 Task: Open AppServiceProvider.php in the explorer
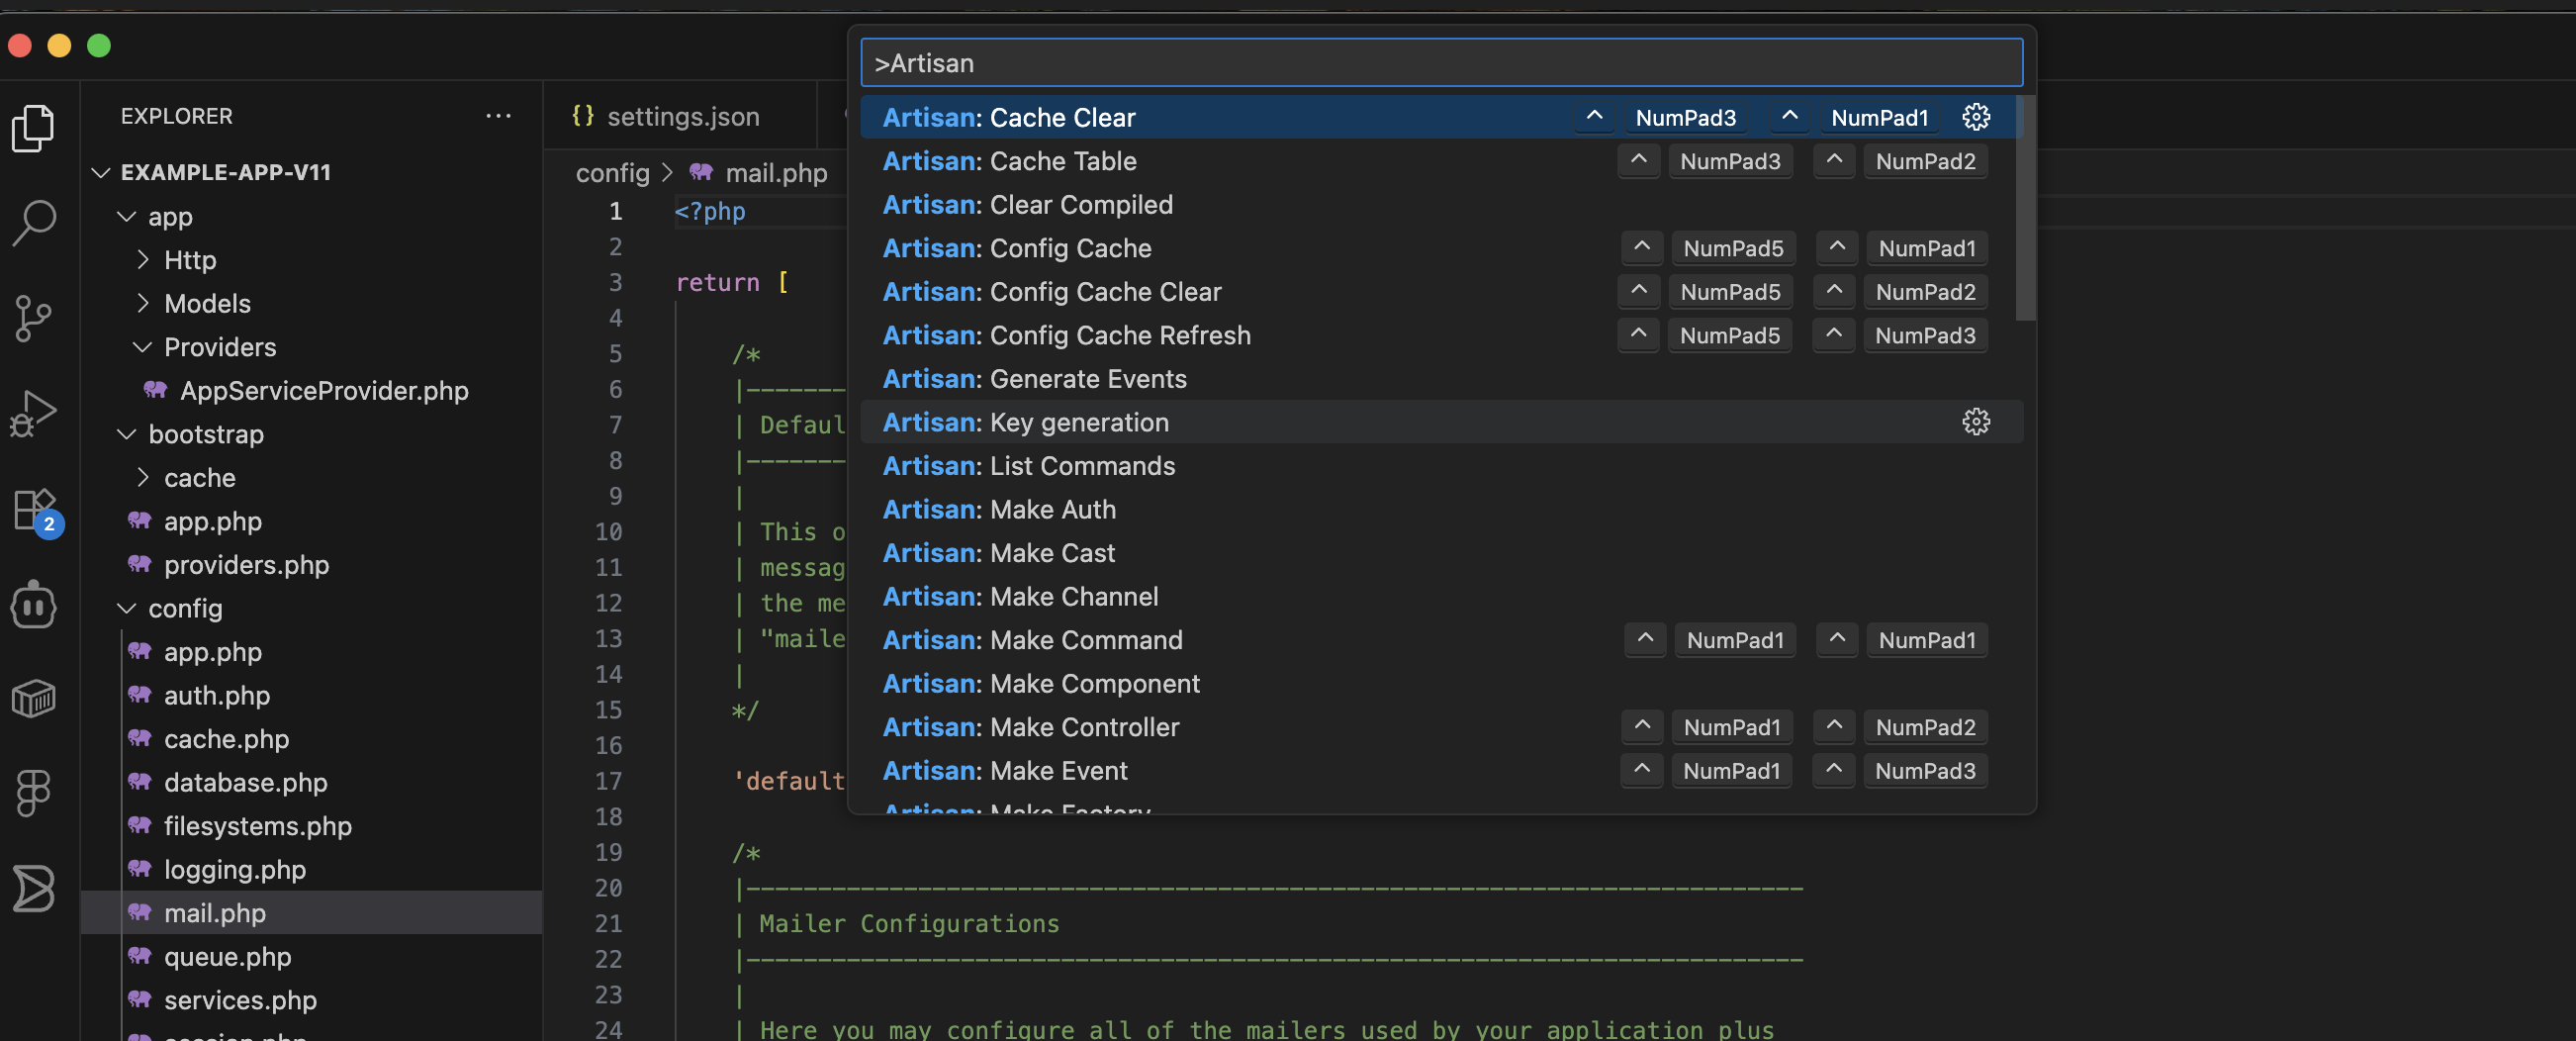tap(311, 390)
